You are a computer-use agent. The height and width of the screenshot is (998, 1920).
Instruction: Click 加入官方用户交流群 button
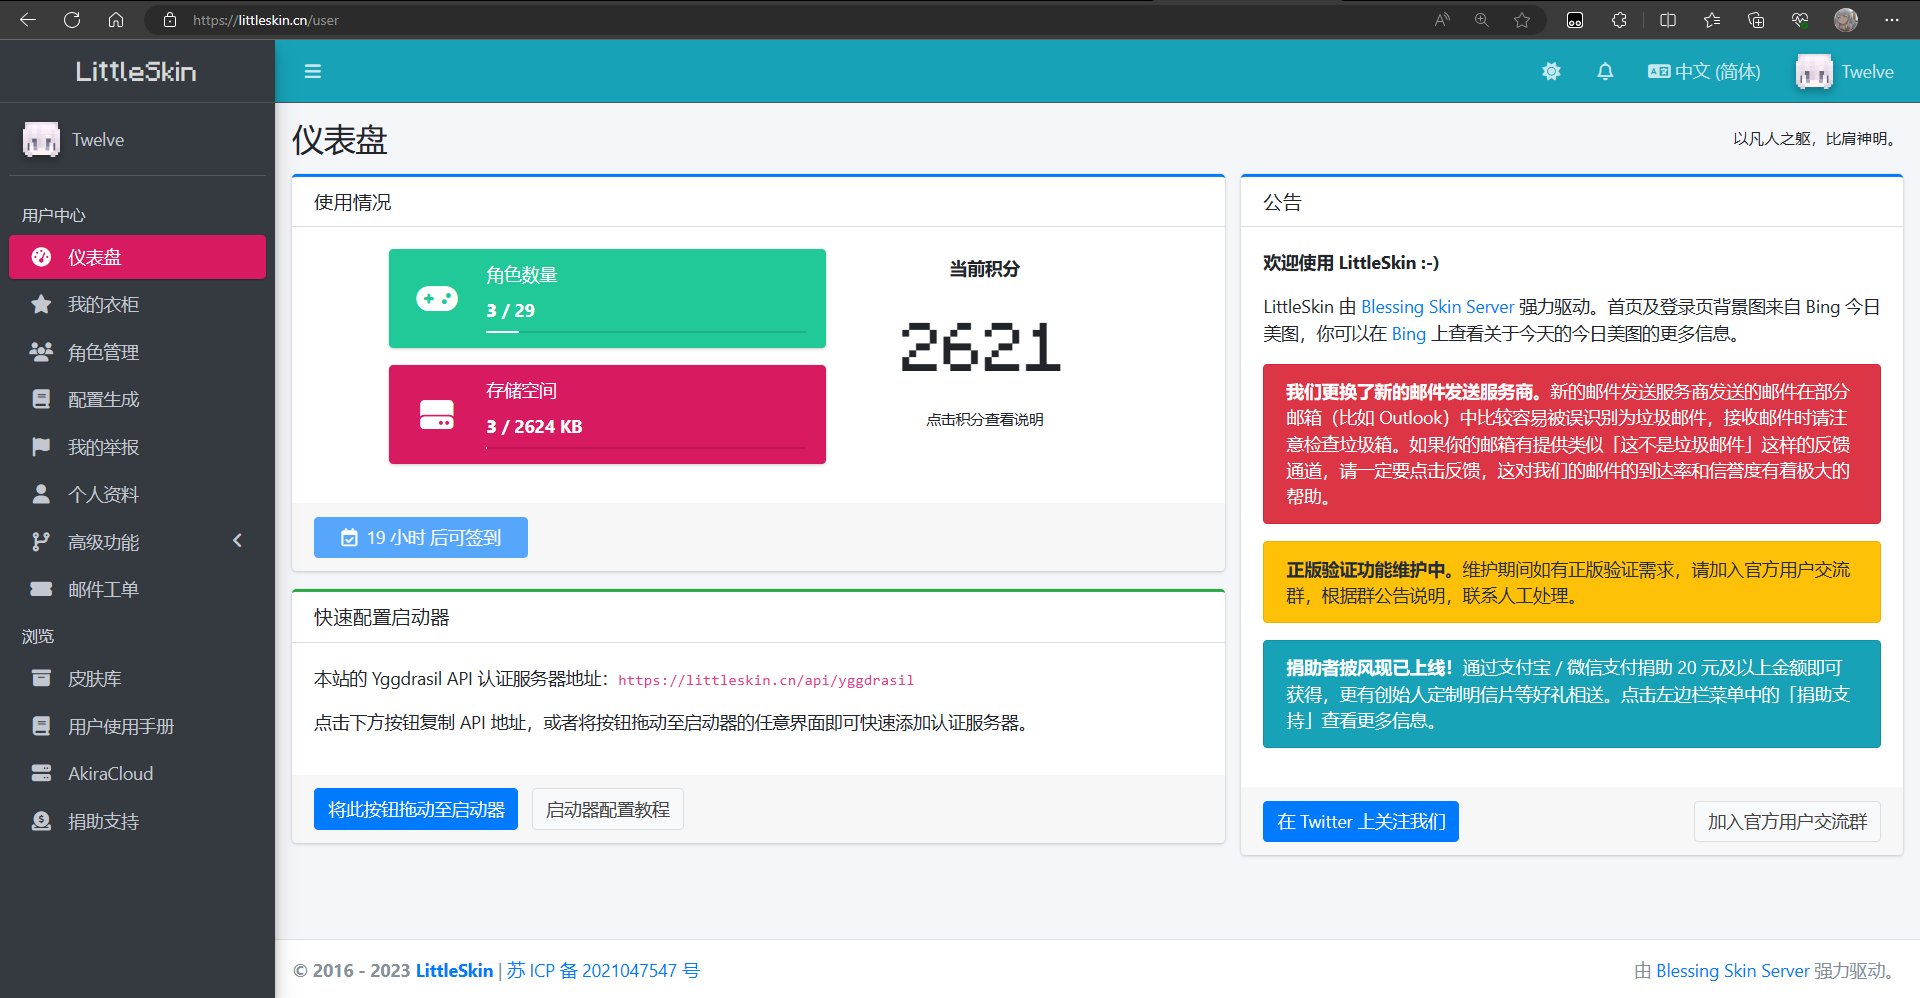[1787, 821]
